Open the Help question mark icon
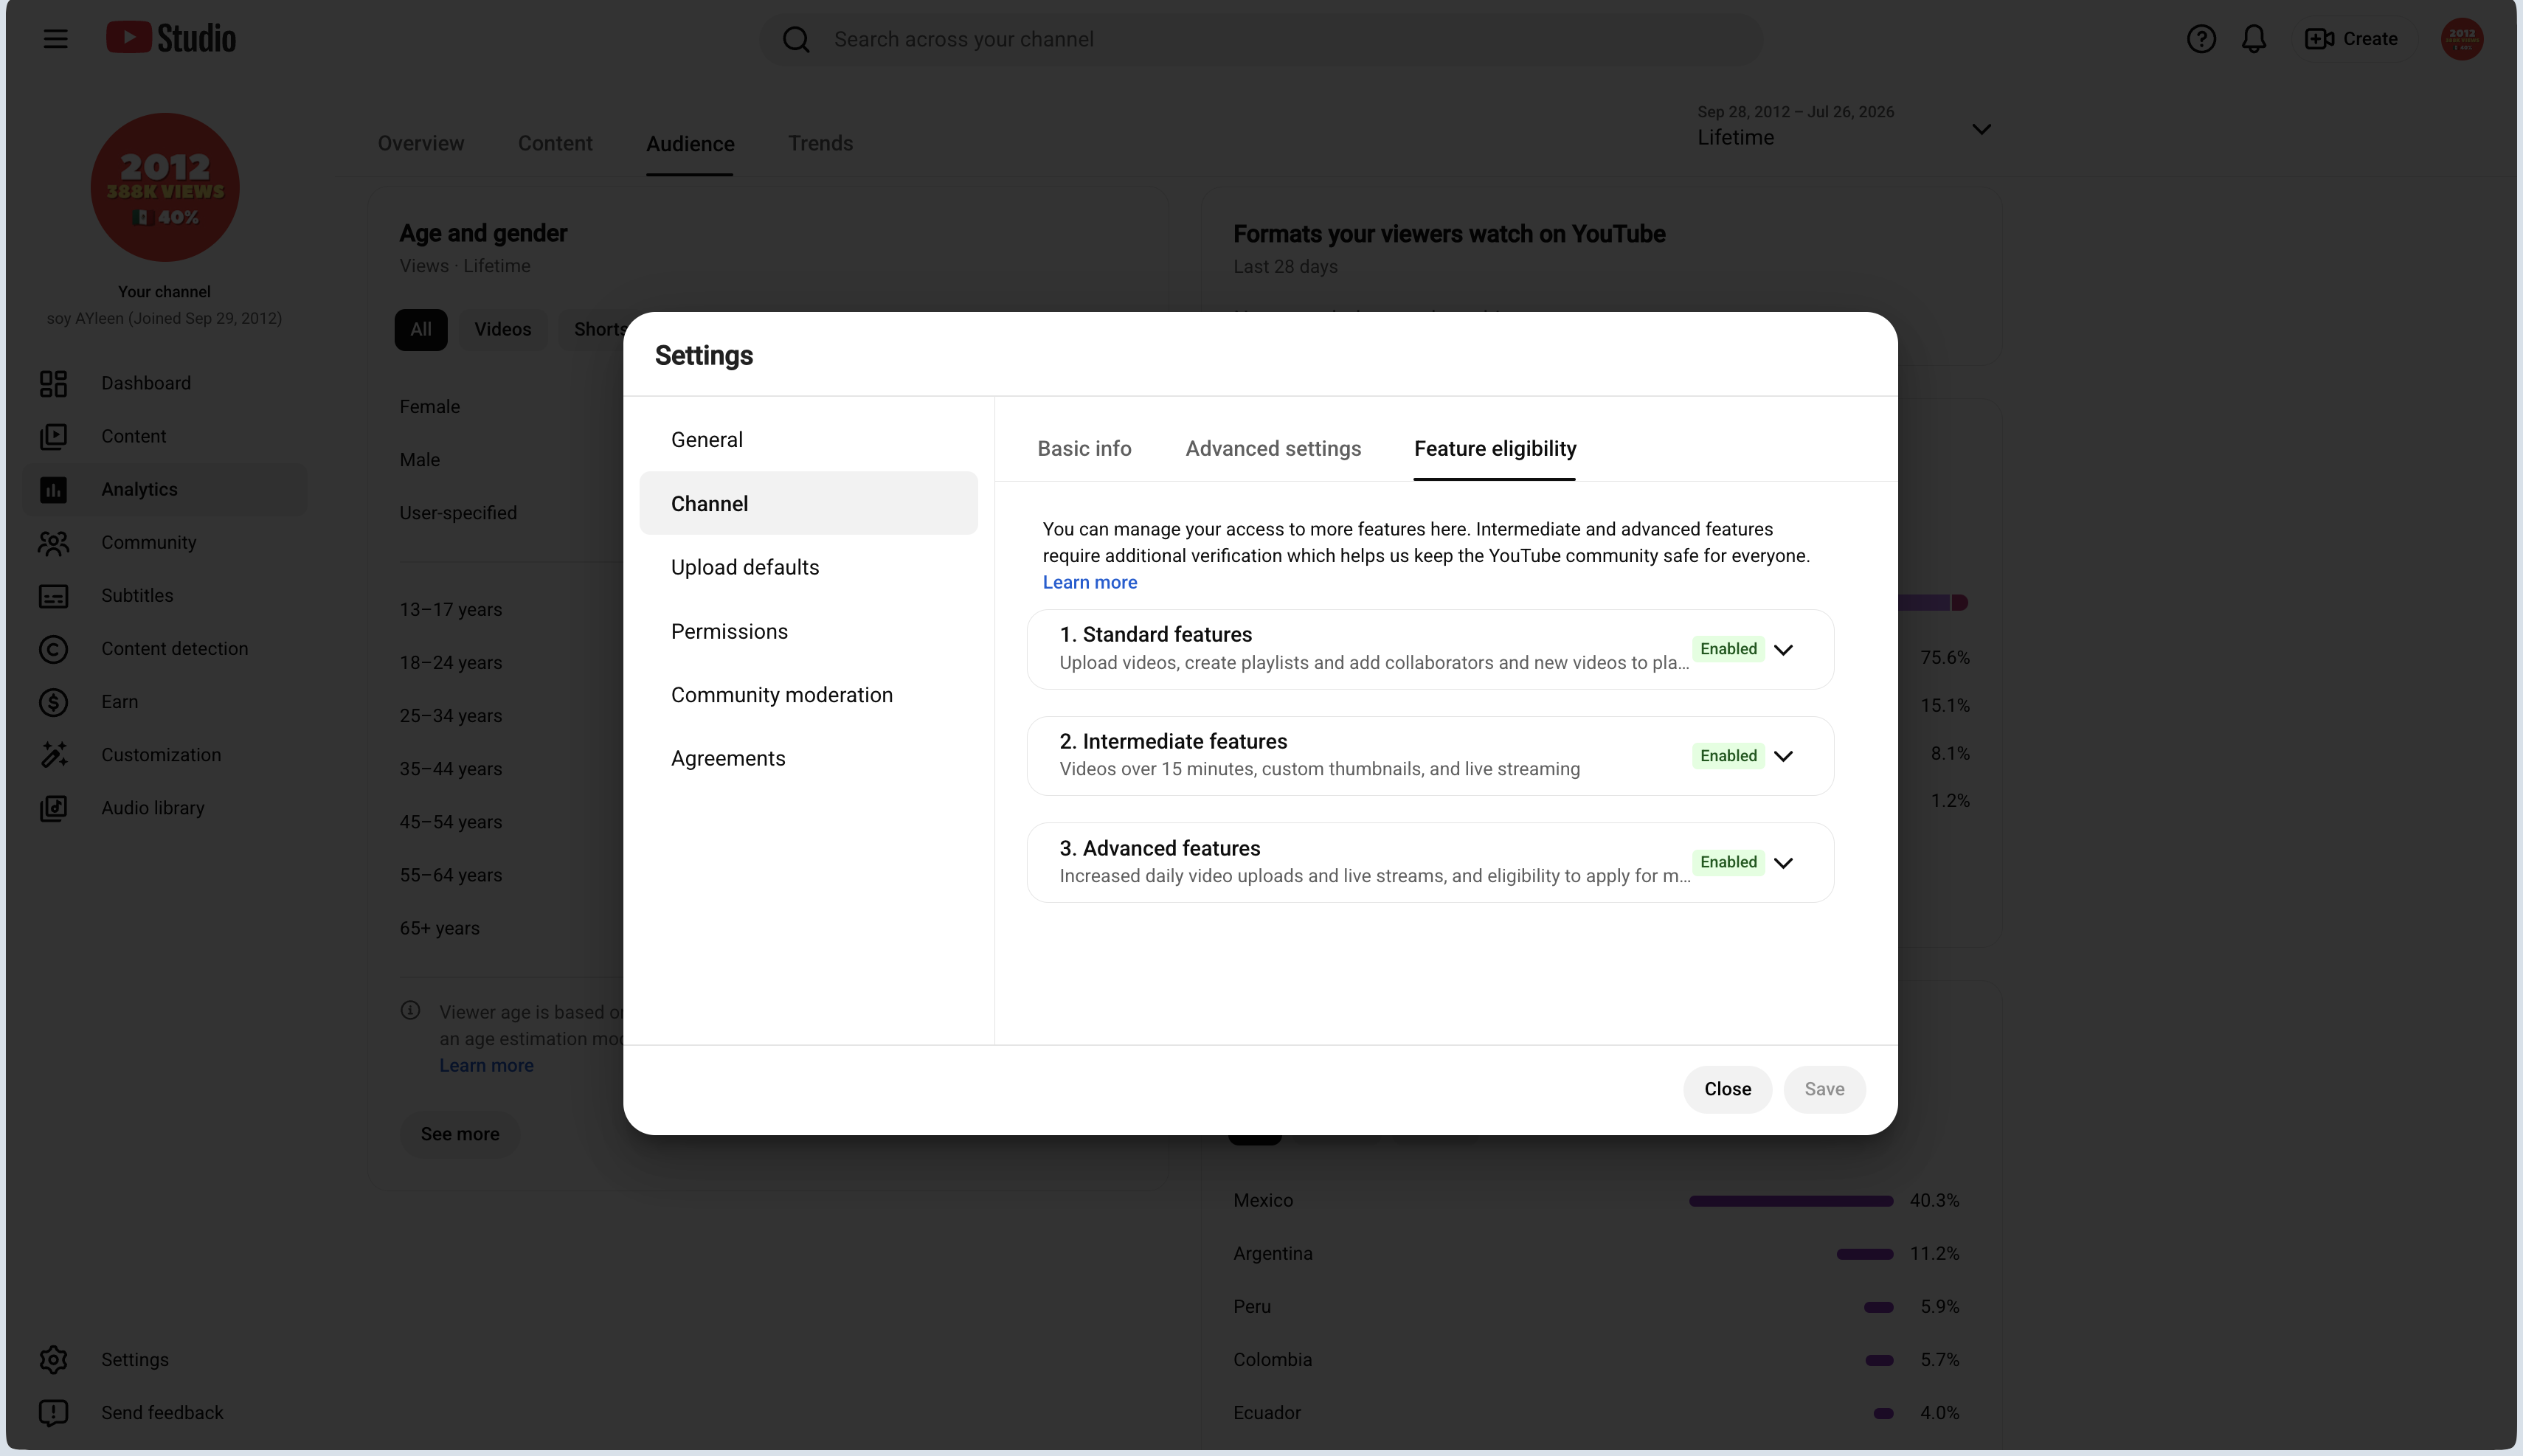This screenshot has height=1456, width=2523. click(2201, 39)
